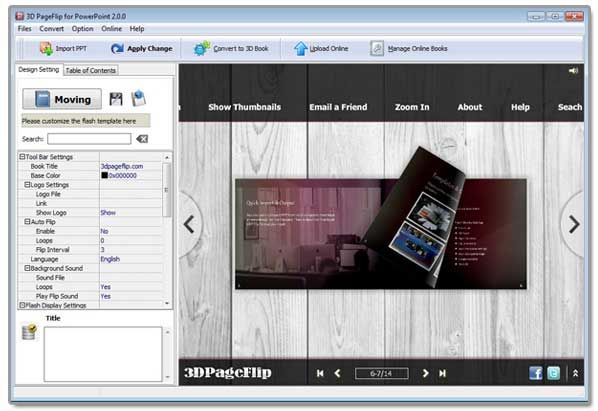Click the Flip Interval value 3
Viewport: 598px width, 411px height.
coord(103,250)
